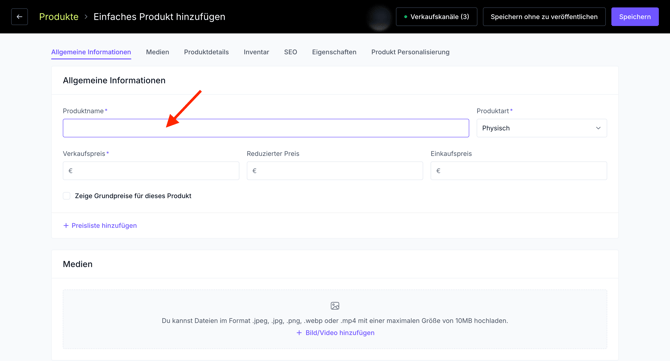Click Speichern ohne zu veröffentlichen button

click(544, 17)
